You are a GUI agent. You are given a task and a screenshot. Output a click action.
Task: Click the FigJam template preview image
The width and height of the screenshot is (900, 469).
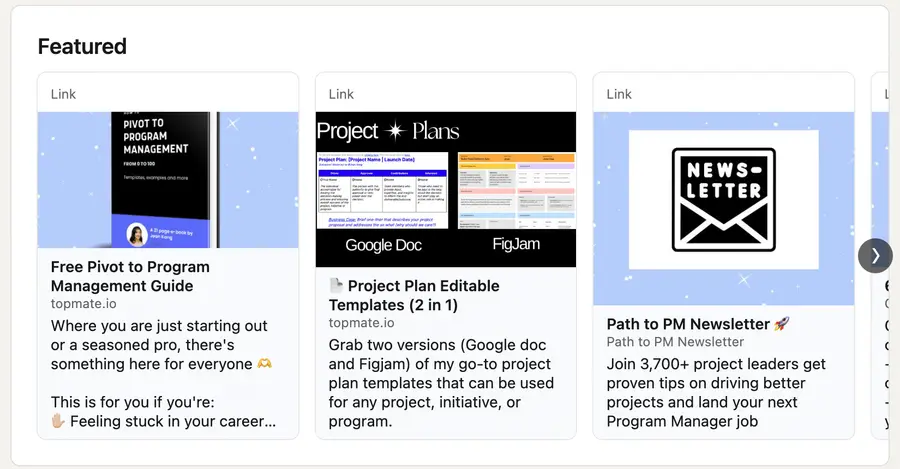pyautogui.click(x=517, y=191)
